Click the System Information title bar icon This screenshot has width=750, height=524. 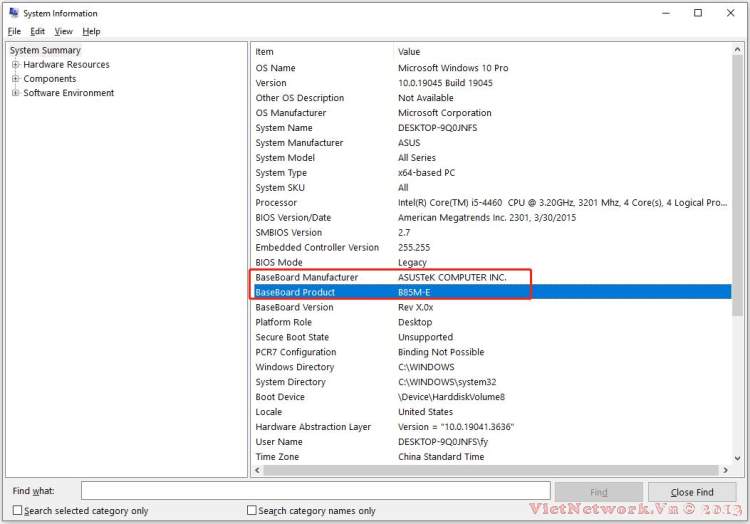pos(12,13)
